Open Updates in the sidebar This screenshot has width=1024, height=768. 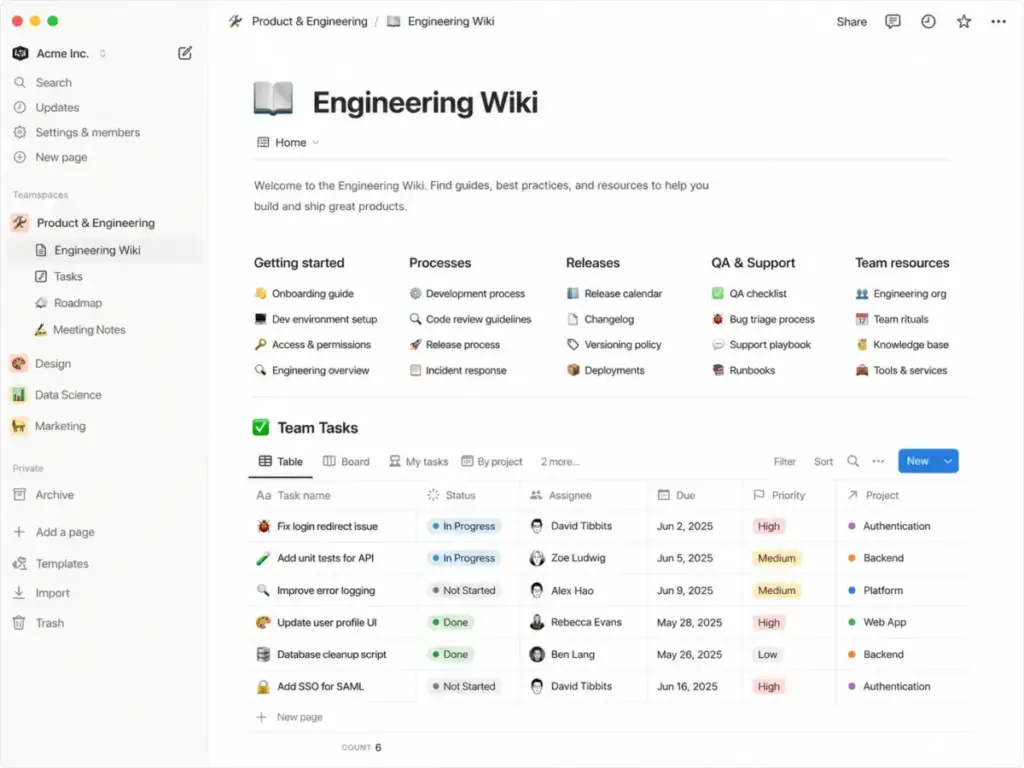57,107
